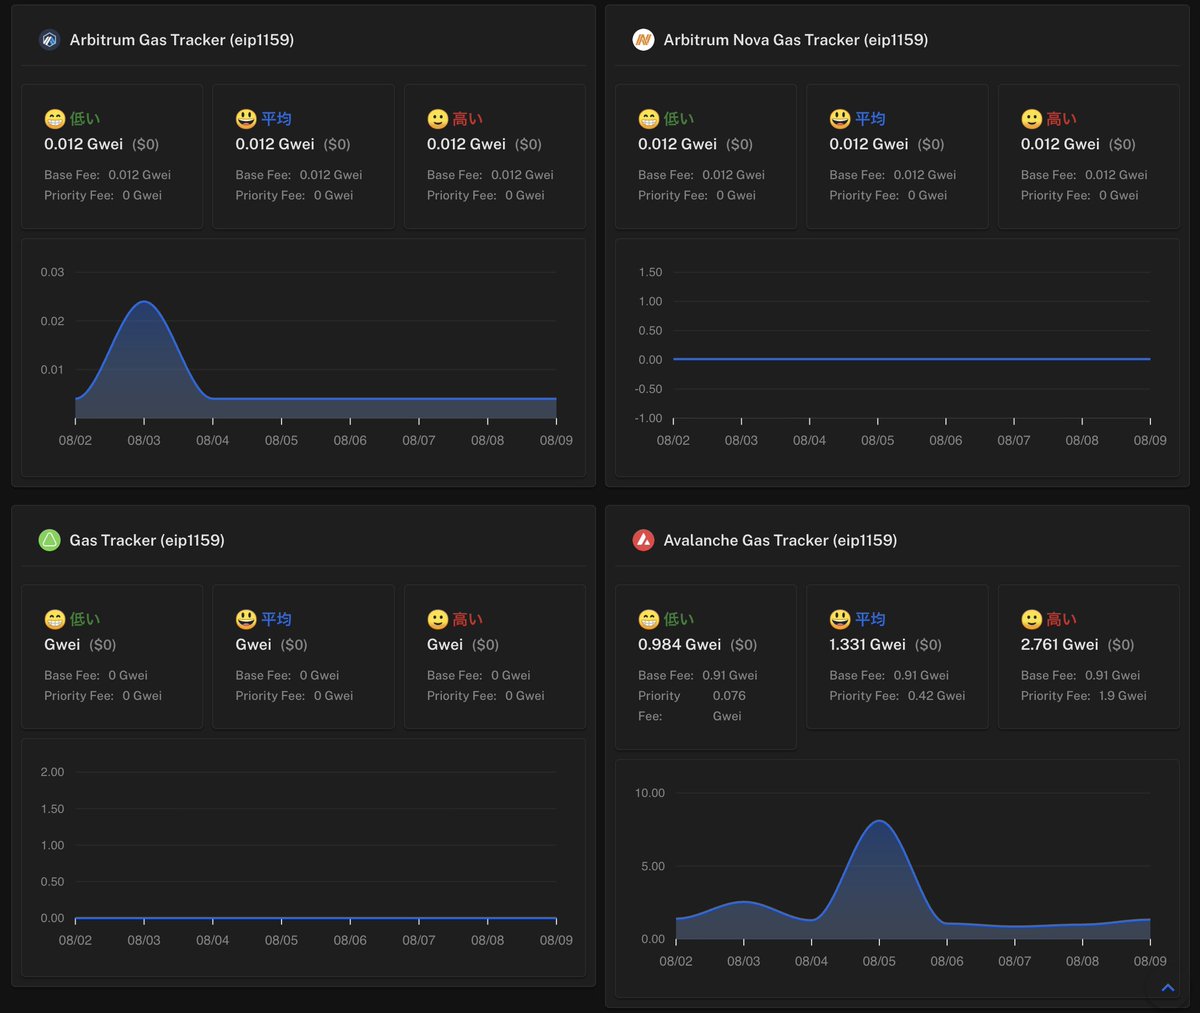Click the high emoji in Arbitrum Nova card
This screenshot has height=1013, width=1200.
click(1032, 119)
